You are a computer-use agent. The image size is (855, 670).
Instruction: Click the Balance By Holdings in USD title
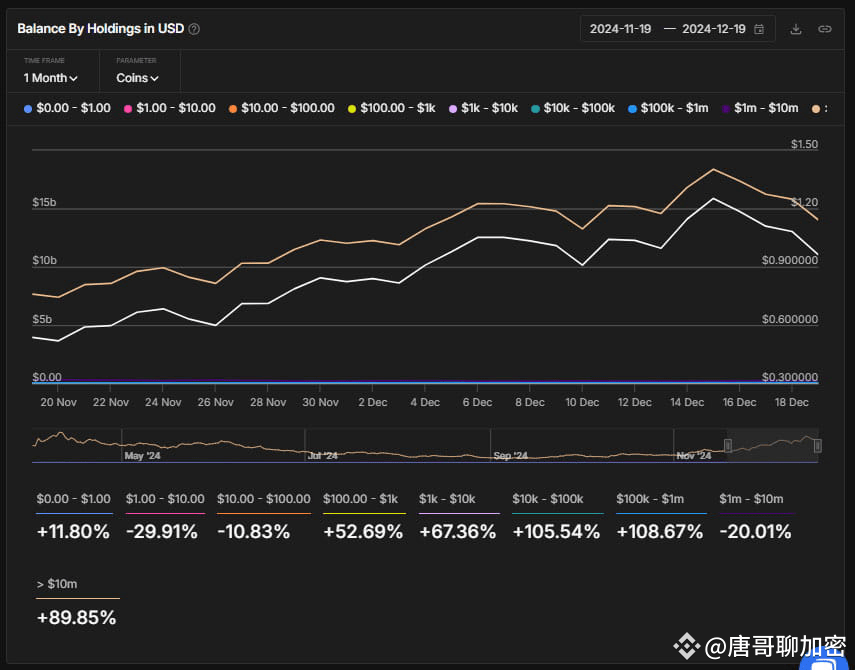coord(100,29)
